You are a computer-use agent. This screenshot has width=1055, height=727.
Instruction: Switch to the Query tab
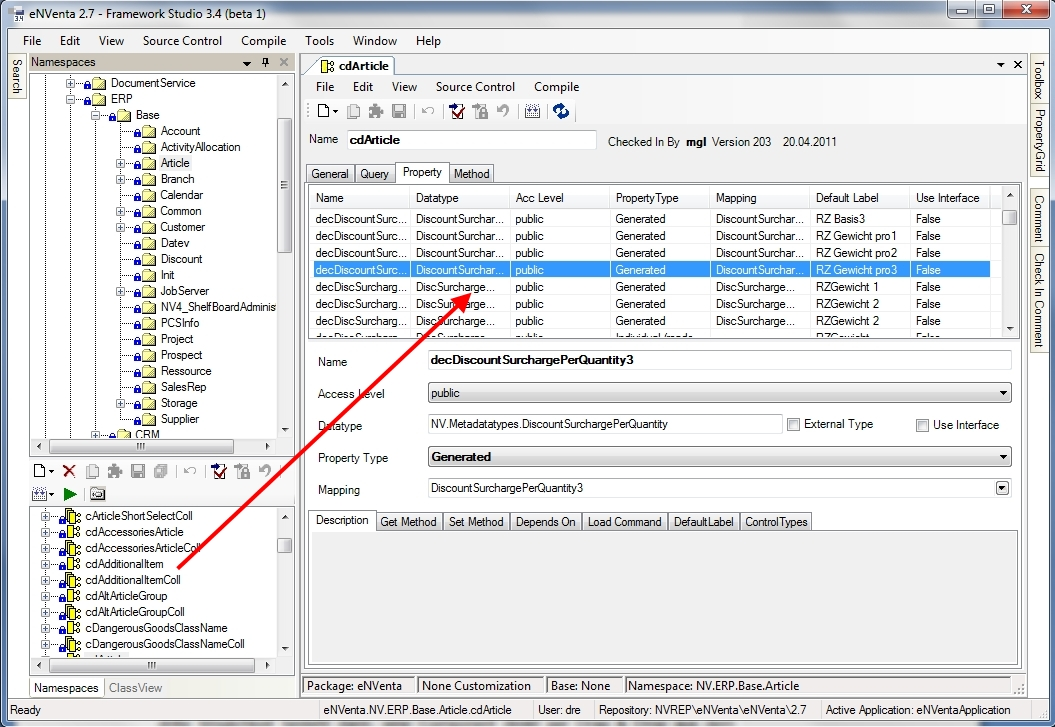[x=374, y=174]
